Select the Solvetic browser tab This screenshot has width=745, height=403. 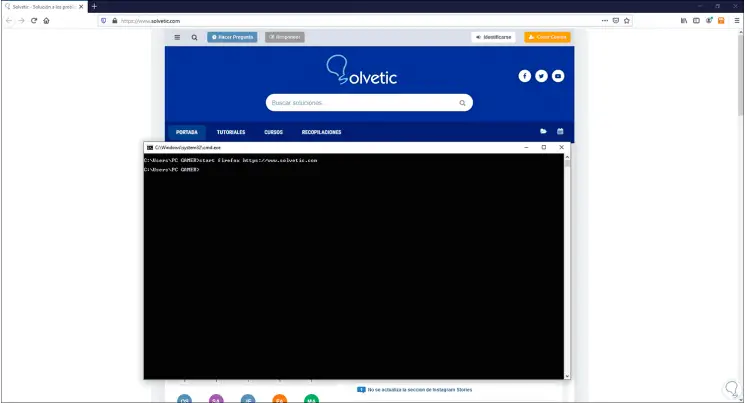44,7
